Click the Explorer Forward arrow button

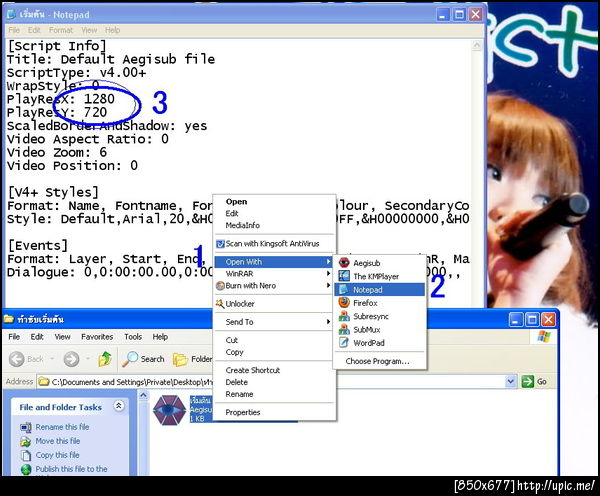72,359
